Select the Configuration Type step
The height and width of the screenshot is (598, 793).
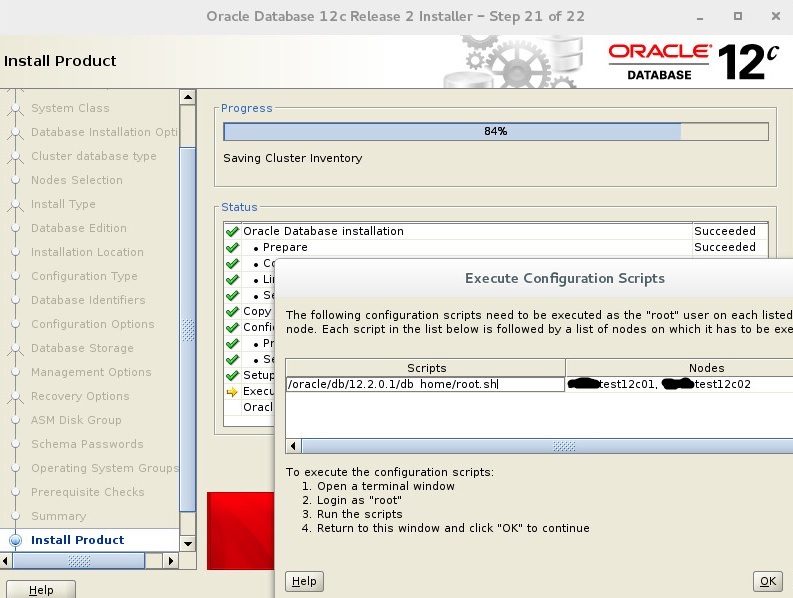click(x=84, y=276)
